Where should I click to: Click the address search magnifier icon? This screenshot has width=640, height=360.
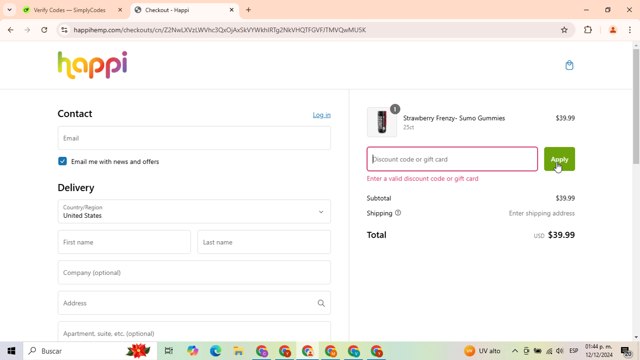321,303
